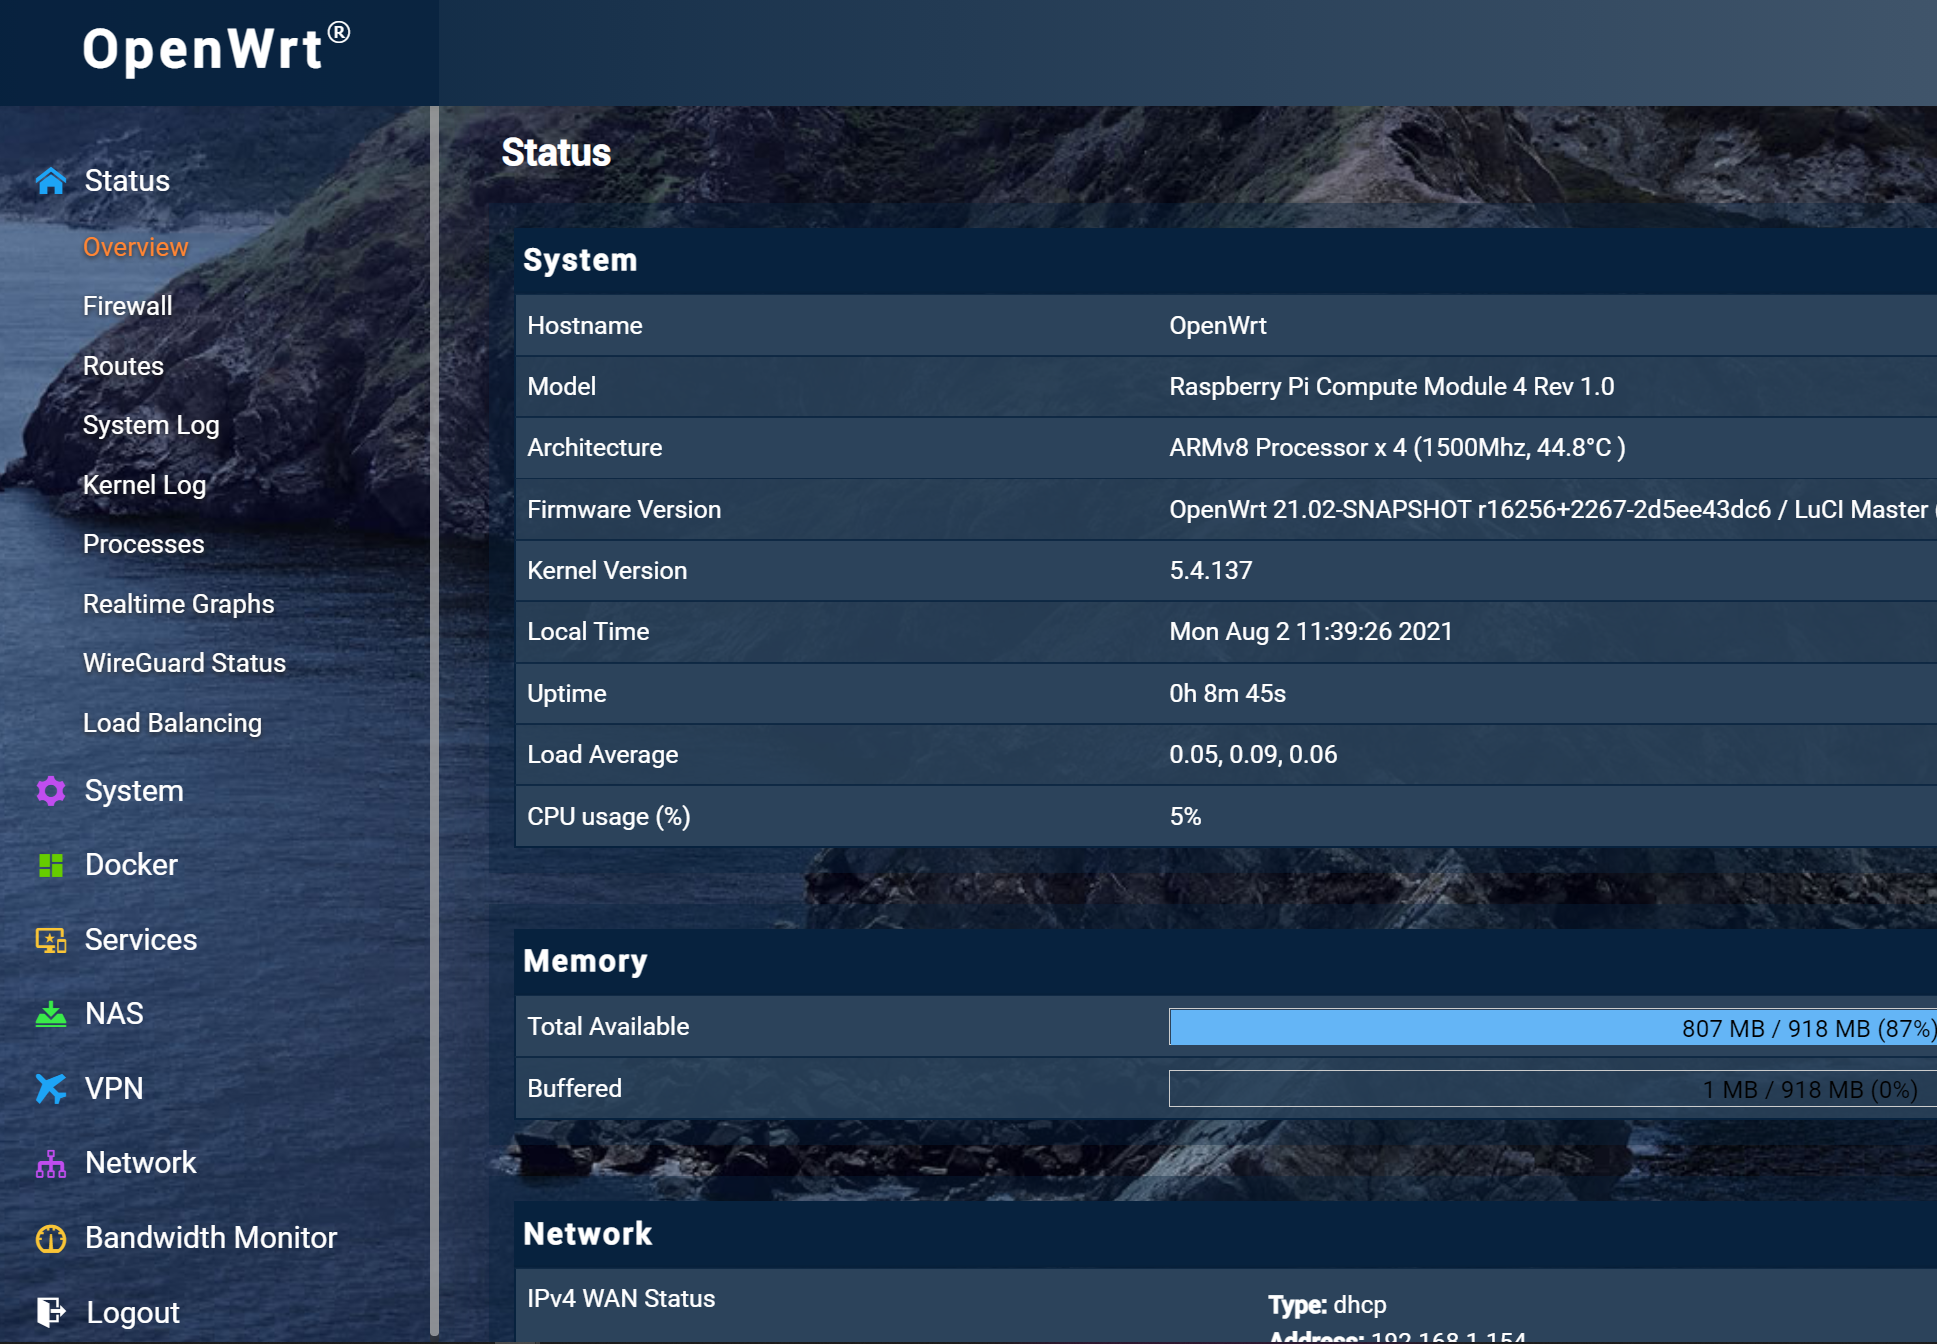Click the kernel version 5.4.137
1937x1344 pixels.
(1210, 571)
